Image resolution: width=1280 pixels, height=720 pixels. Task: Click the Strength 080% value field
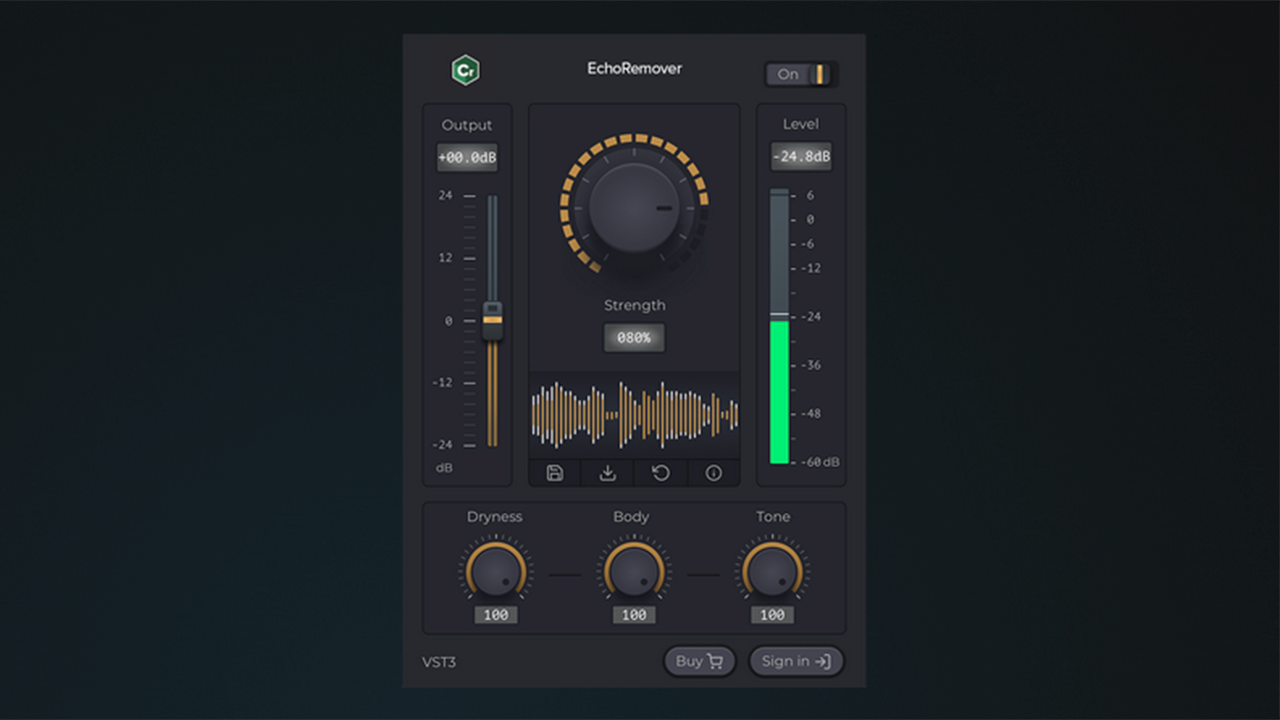tap(634, 338)
